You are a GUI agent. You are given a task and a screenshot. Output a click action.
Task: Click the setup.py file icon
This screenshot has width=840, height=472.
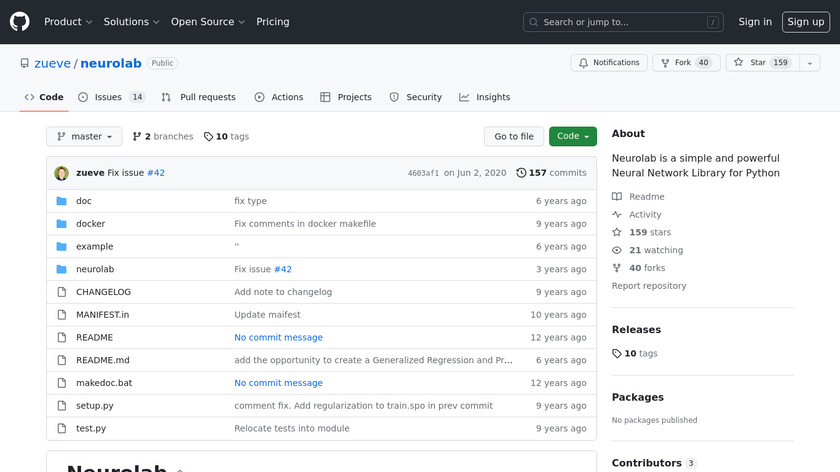coord(62,406)
